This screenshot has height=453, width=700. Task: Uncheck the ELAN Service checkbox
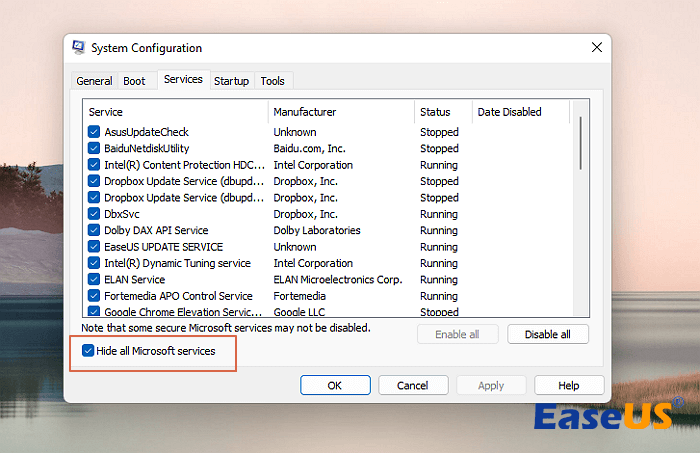tap(94, 280)
